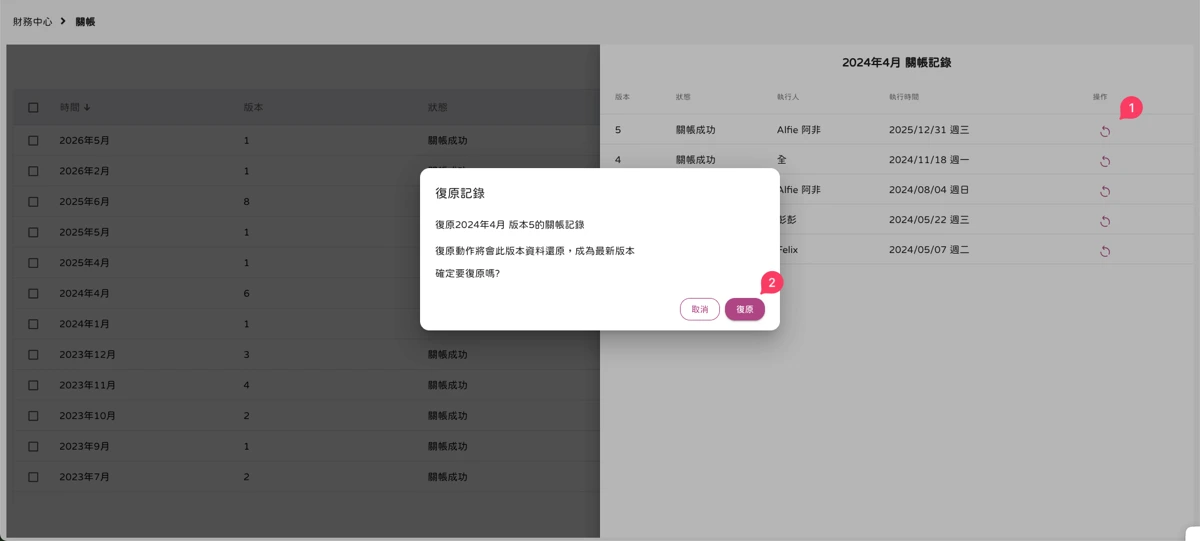Click the 執行人 column header

[788, 97]
